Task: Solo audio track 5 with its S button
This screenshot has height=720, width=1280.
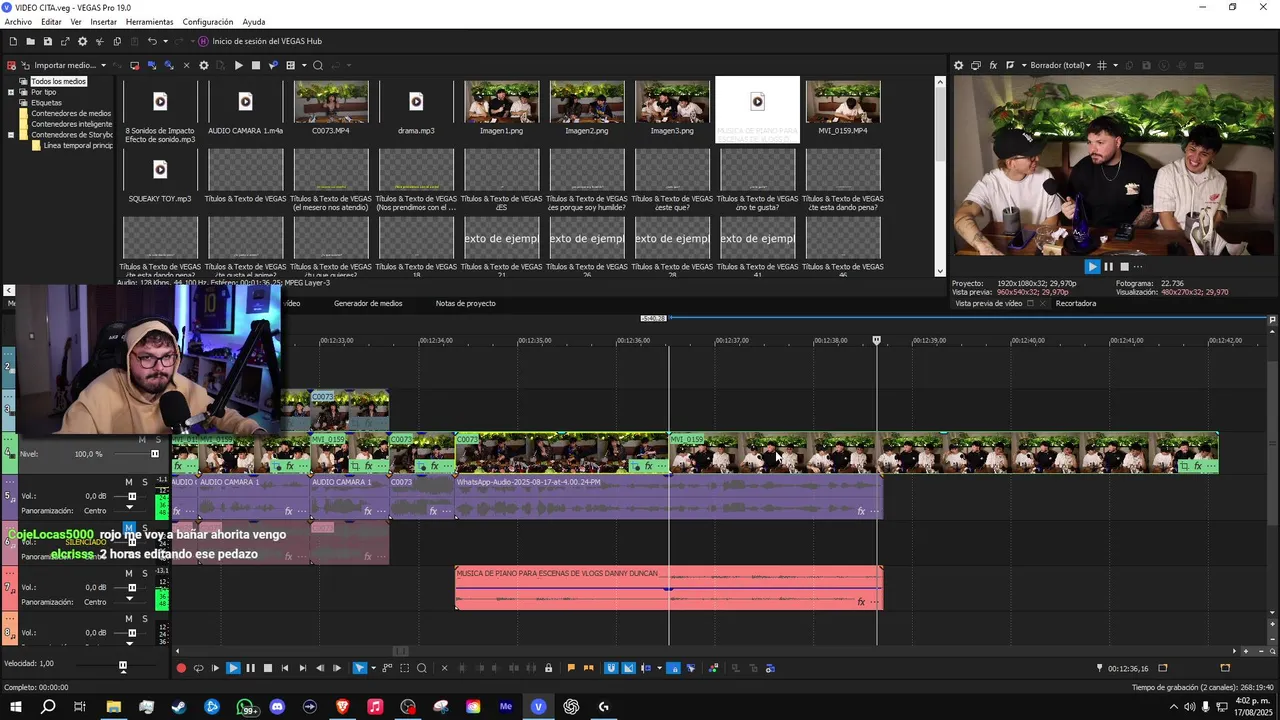Action: [x=144, y=482]
